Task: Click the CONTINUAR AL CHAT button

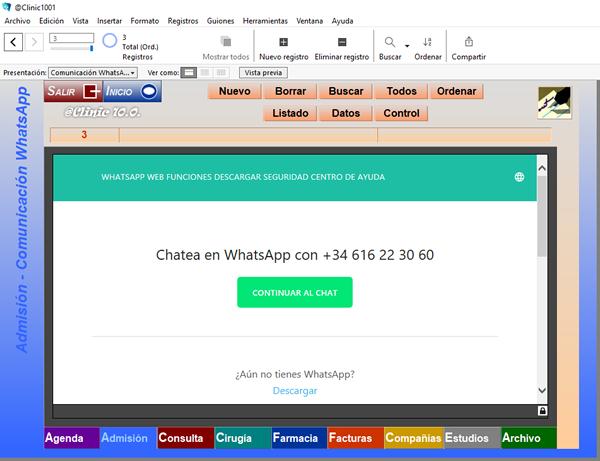Action: tap(295, 292)
